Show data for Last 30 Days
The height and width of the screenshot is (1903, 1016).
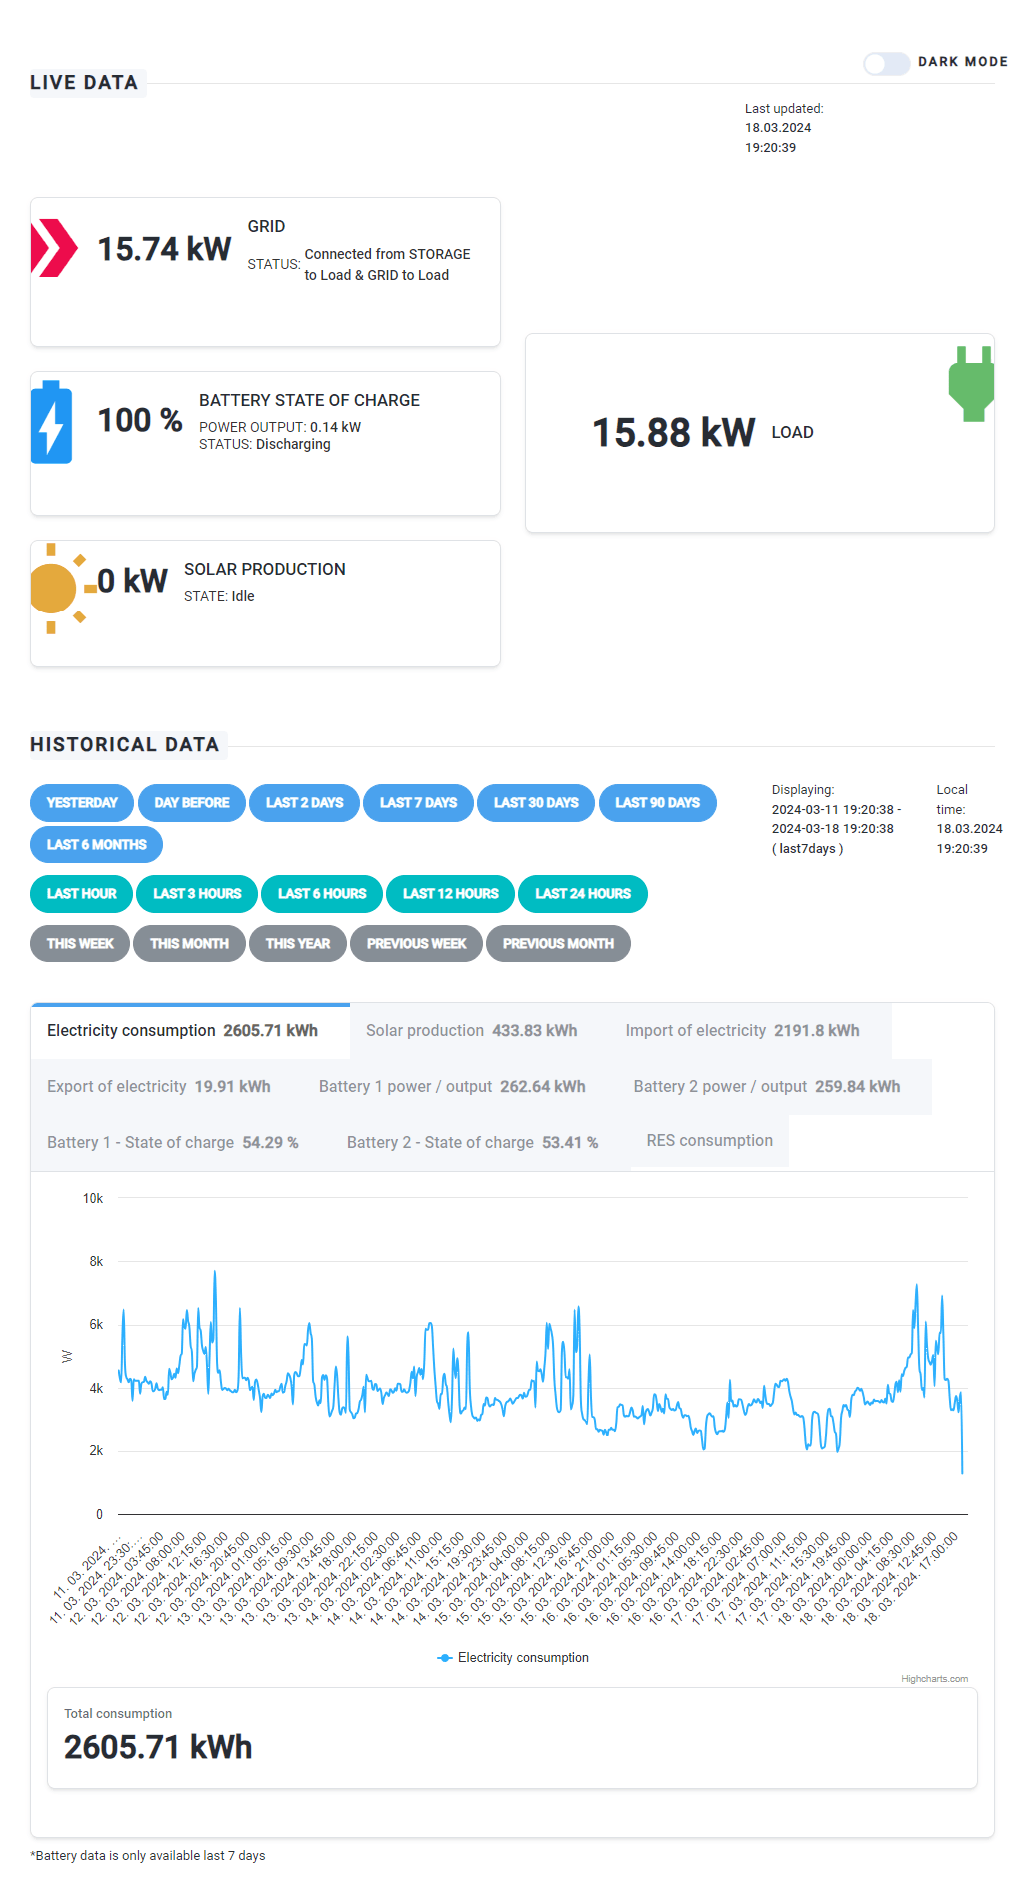coord(536,803)
